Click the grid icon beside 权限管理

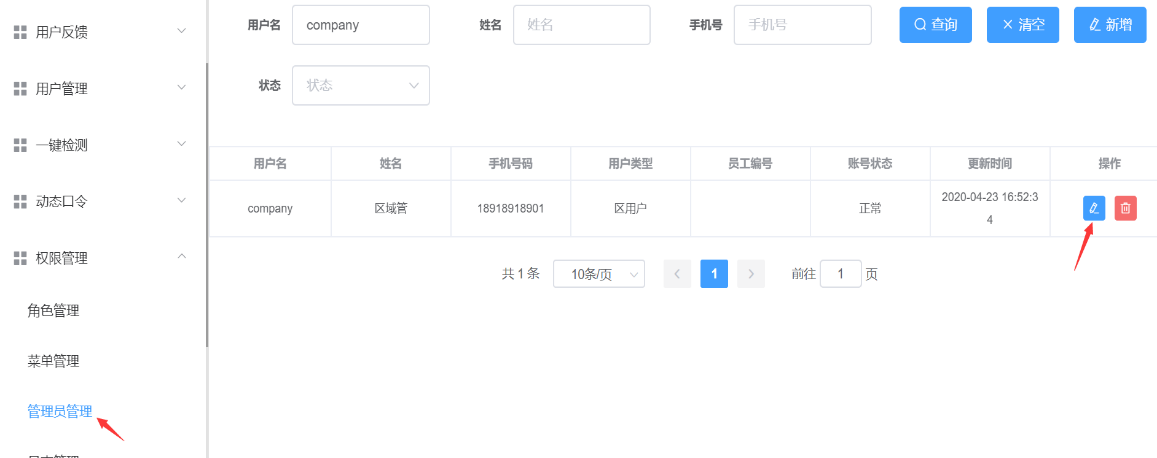tap(20, 258)
